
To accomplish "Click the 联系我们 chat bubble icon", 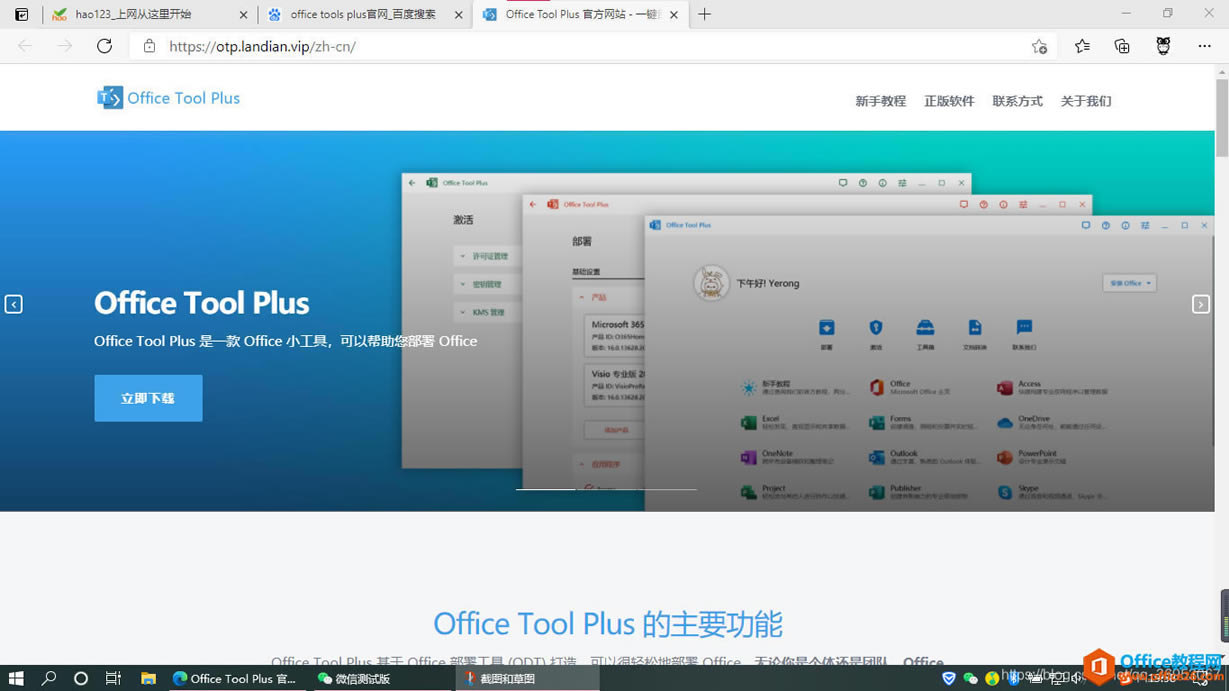I will [1023, 327].
